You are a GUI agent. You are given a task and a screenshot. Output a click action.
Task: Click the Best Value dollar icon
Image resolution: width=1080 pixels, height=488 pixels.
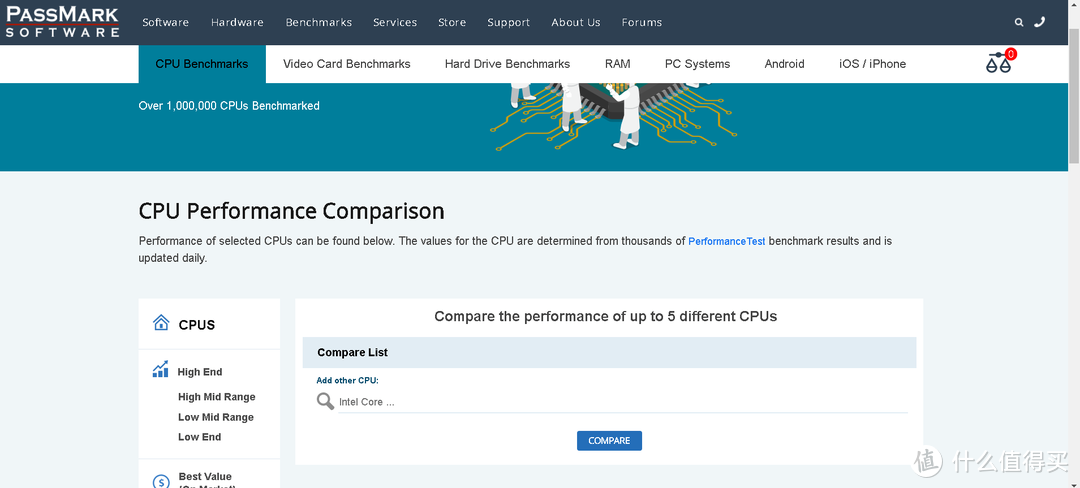(x=160, y=481)
